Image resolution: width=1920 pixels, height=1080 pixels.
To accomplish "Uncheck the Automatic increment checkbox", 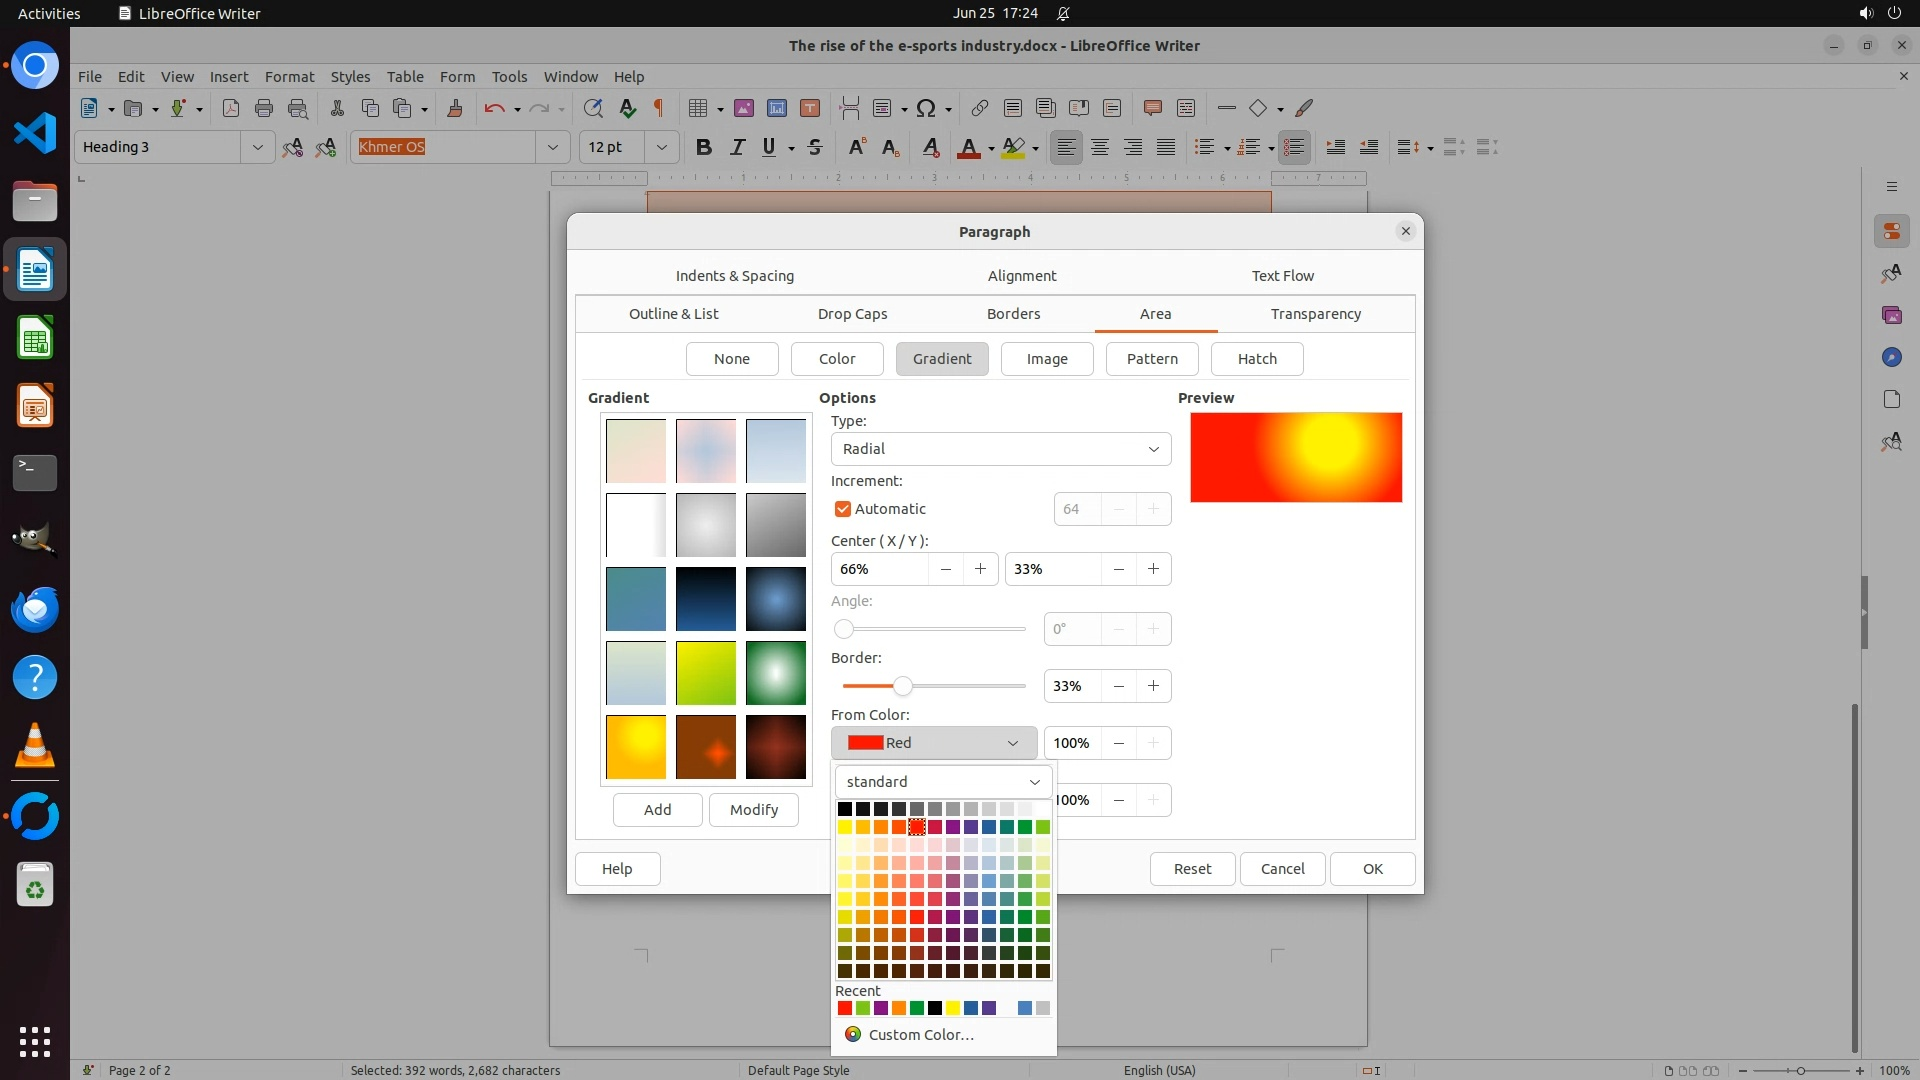I will pos(843,509).
